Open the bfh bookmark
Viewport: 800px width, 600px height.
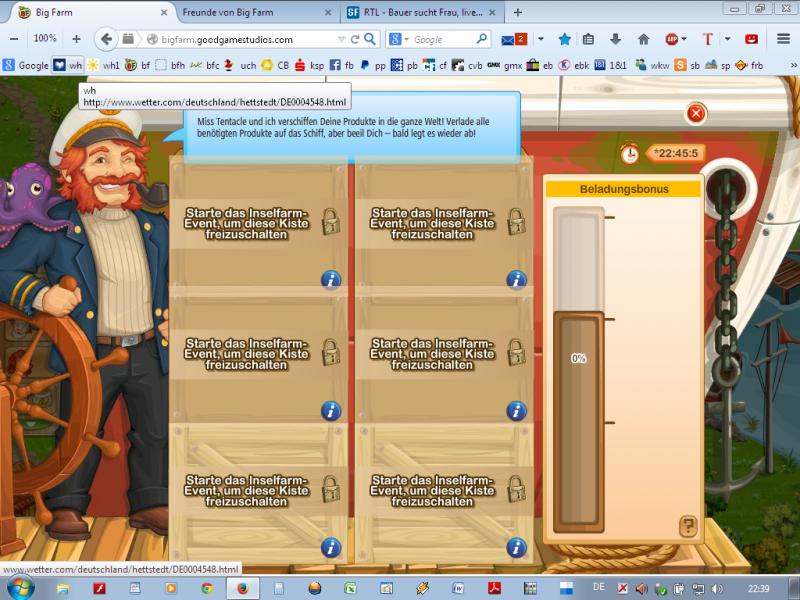tap(170, 65)
